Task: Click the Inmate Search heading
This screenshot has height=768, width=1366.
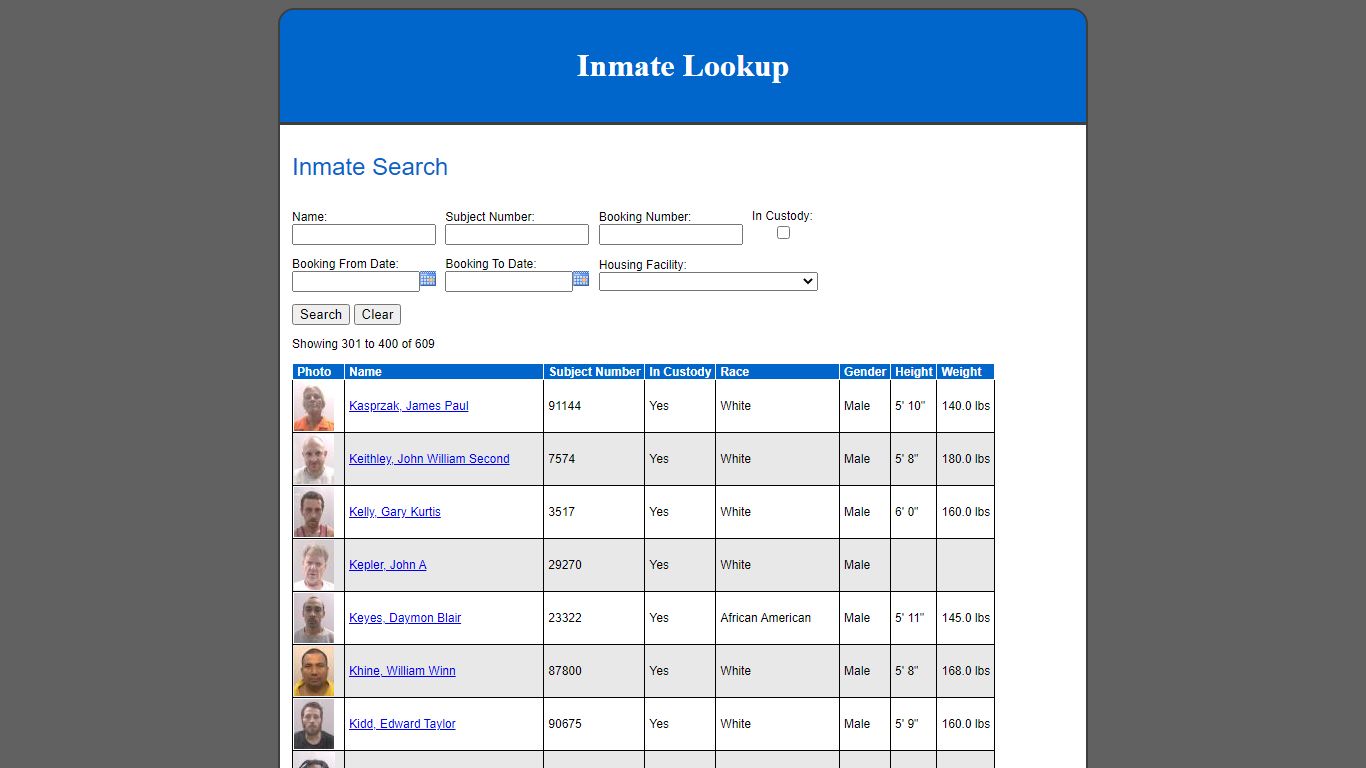Action: point(370,167)
